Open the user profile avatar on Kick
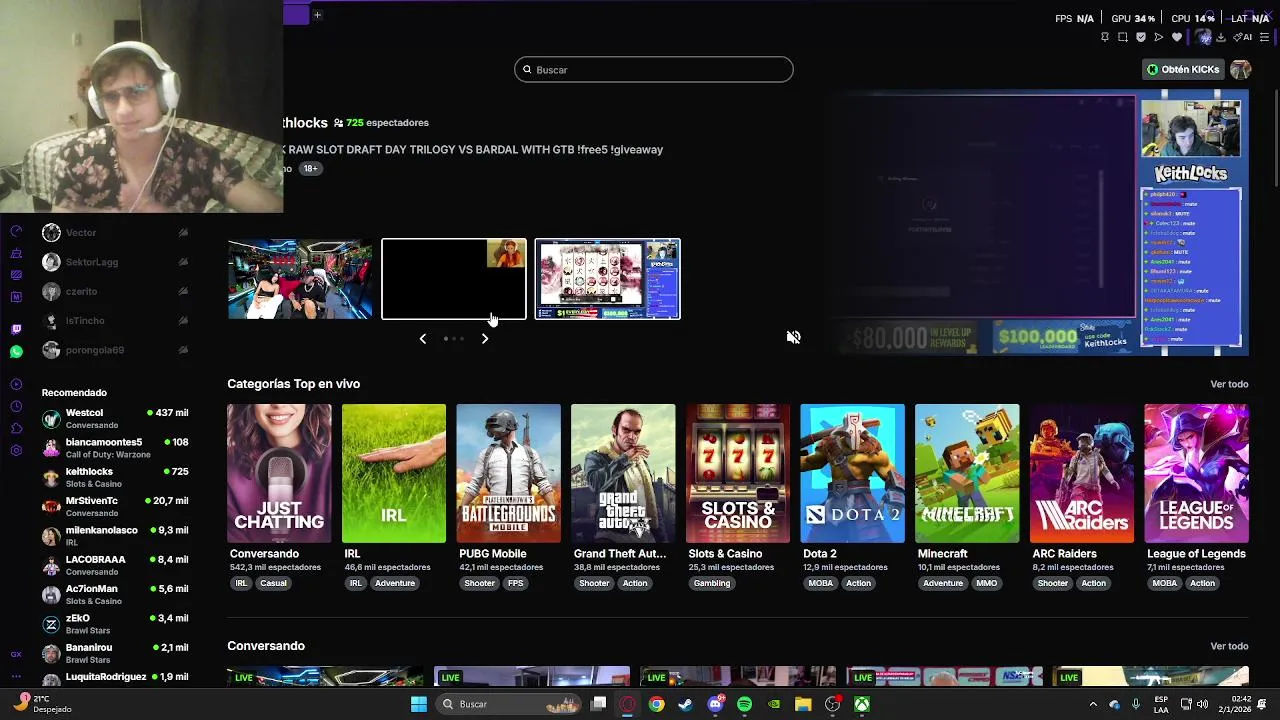This screenshot has width=1280, height=720. tap(1240, 69)
